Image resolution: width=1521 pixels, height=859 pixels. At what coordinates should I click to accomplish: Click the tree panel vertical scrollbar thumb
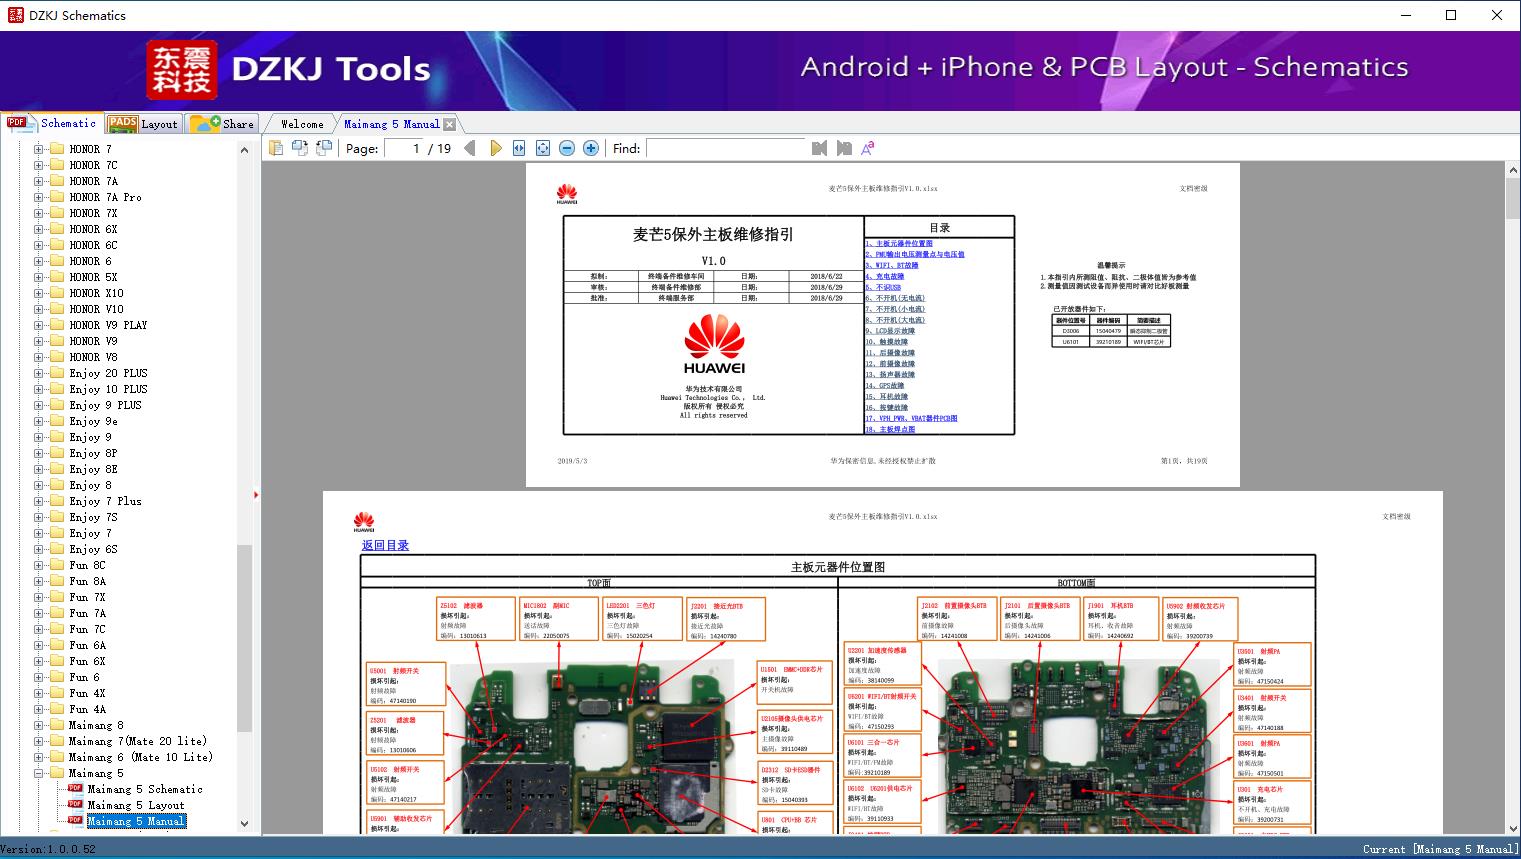[244, 640]
